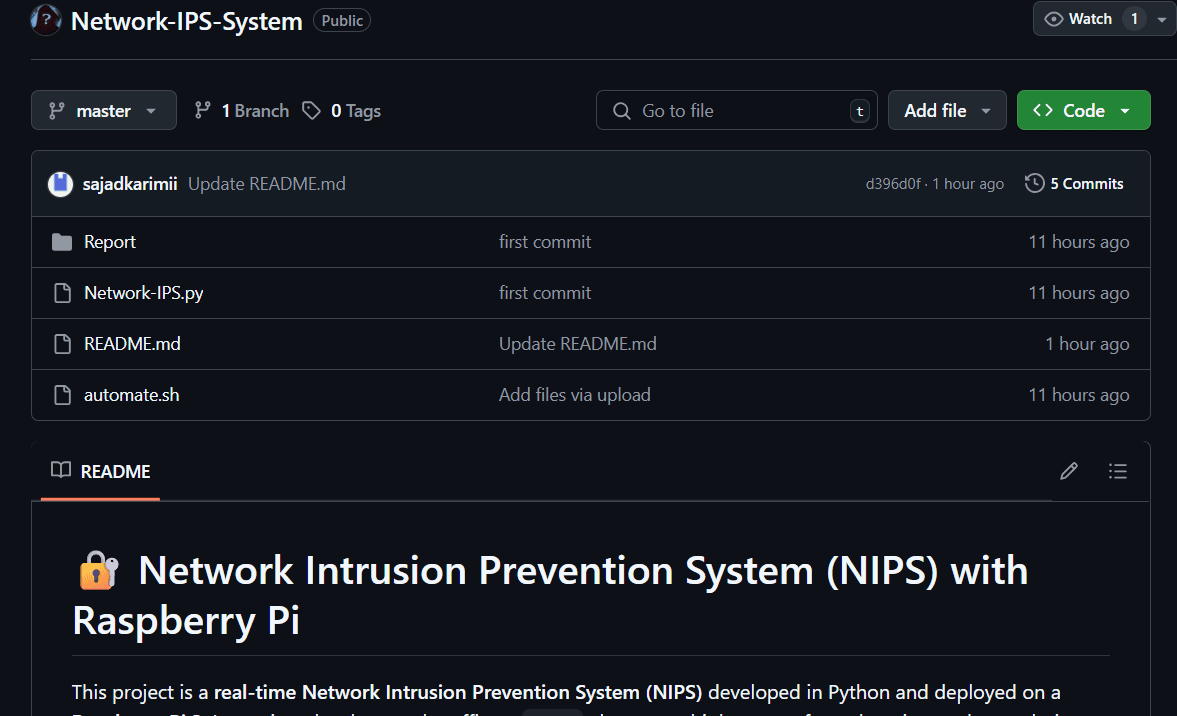The width and height of the screenshot is (1177, 716).
Task: Click the book icon next to README heading
Action: click(x=59, y=470)
